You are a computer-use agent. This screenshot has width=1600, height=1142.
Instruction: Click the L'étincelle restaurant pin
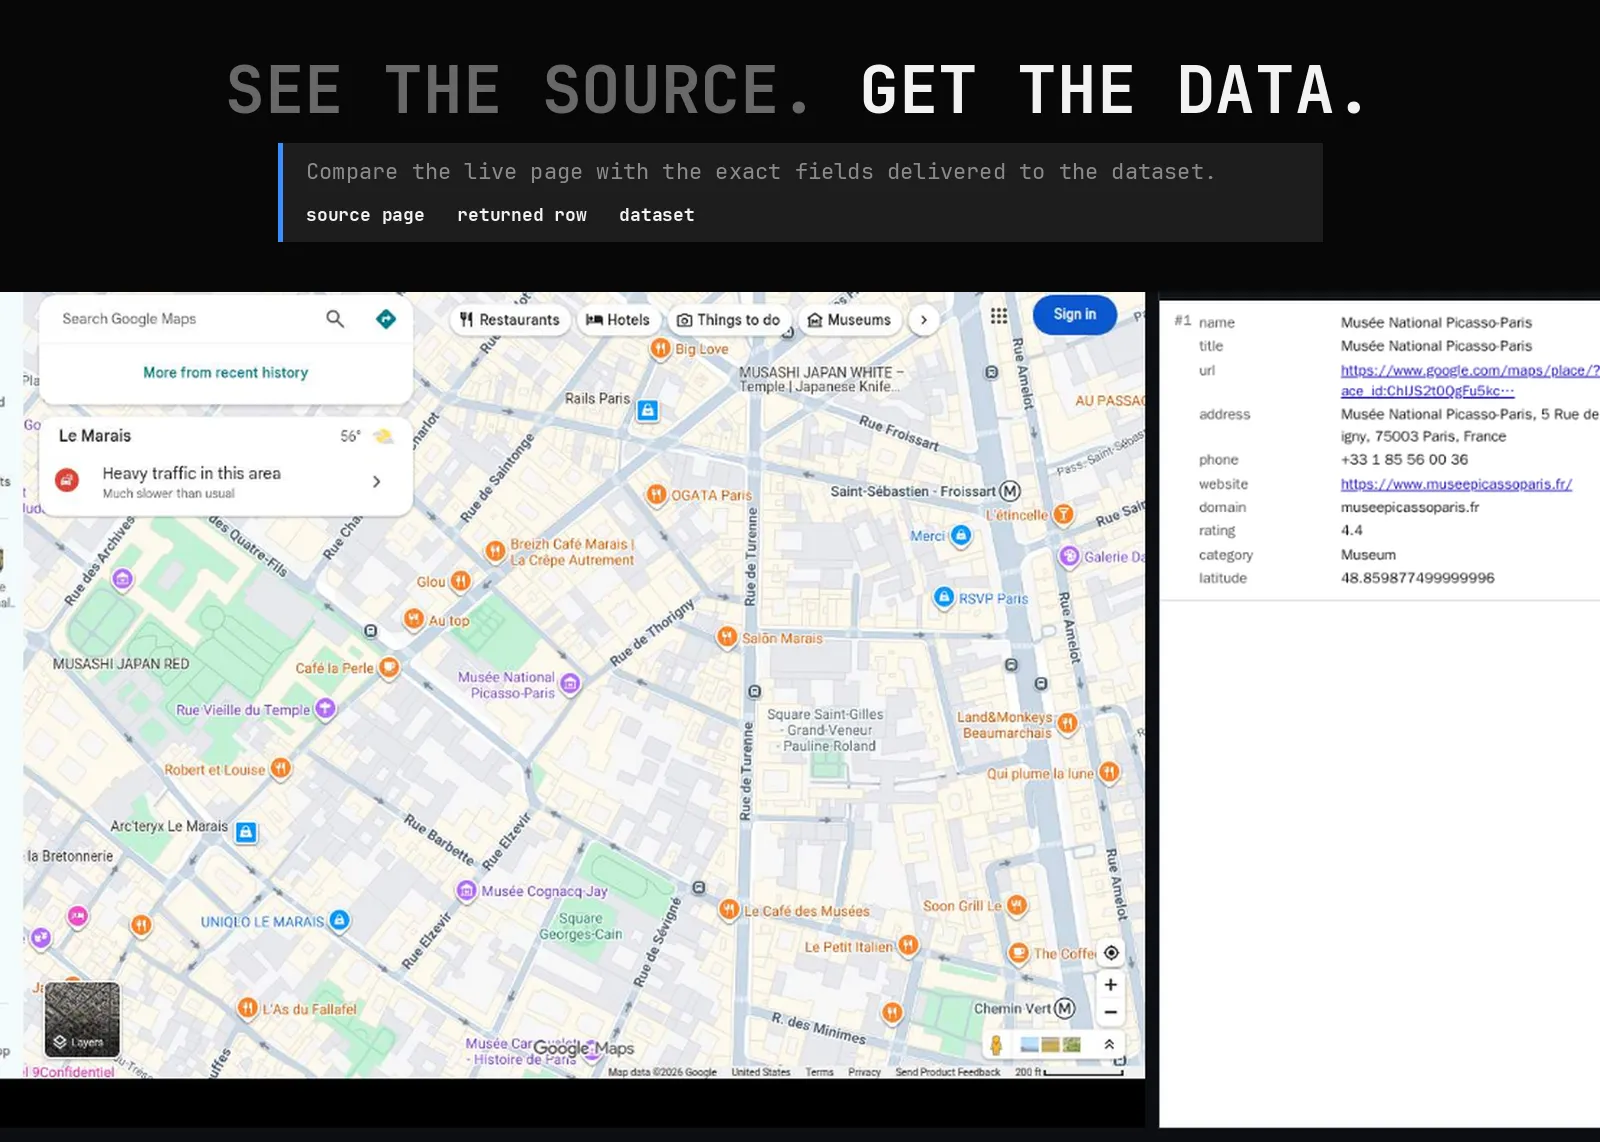(x=1063, y=514)
